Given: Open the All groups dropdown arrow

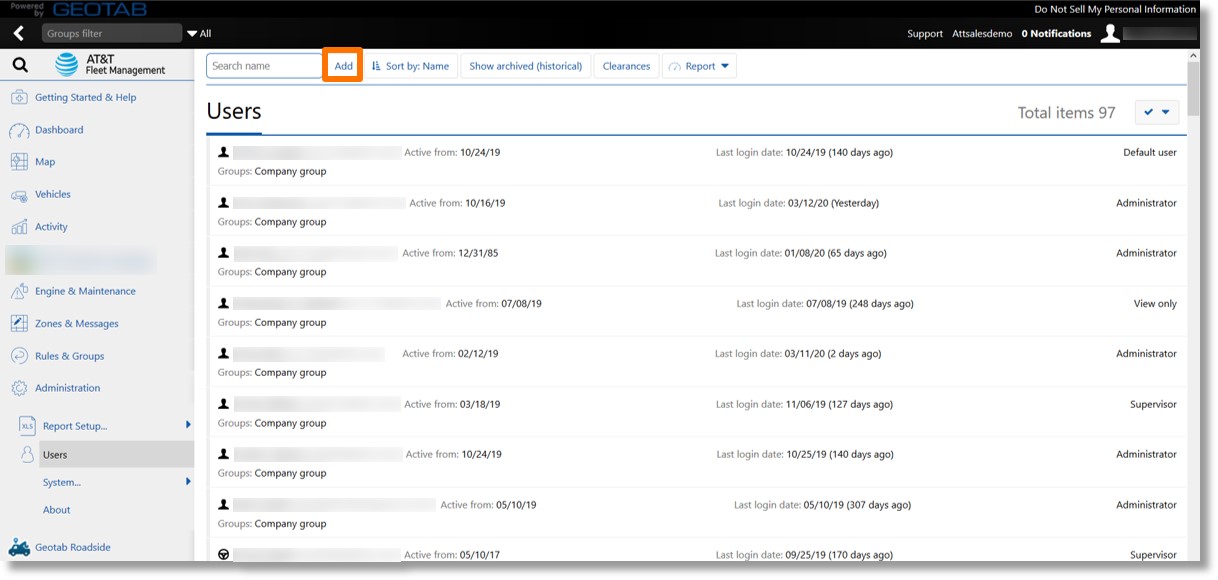Looking at the screenshot, I should [x=192, y=34].
